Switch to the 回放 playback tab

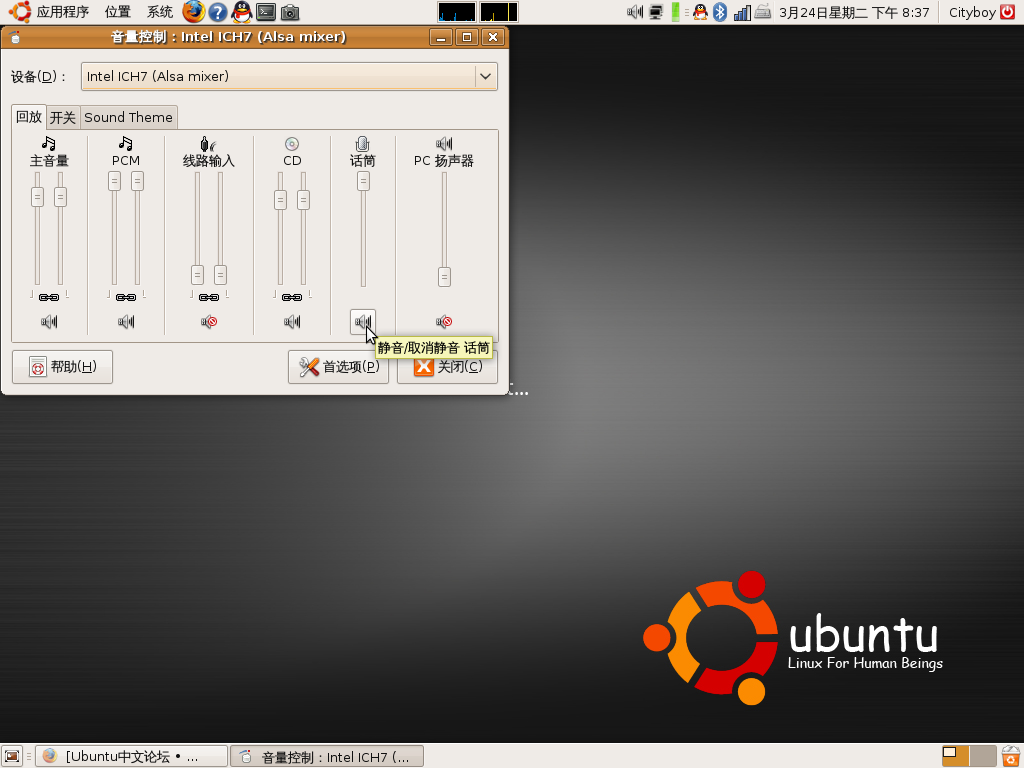click(x=29, y=117)
